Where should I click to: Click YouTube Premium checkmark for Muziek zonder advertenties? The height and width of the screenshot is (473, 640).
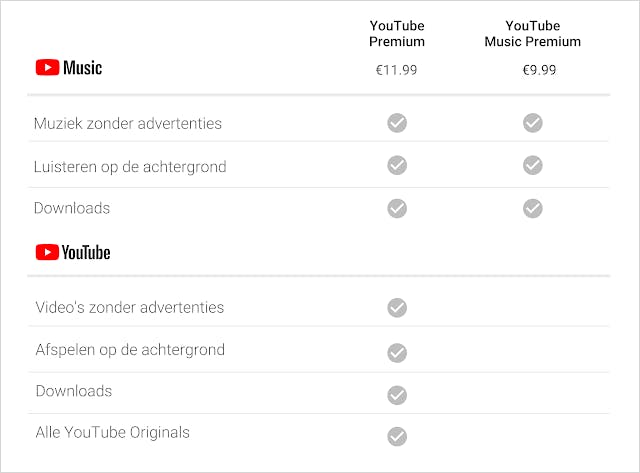point(397,123)
